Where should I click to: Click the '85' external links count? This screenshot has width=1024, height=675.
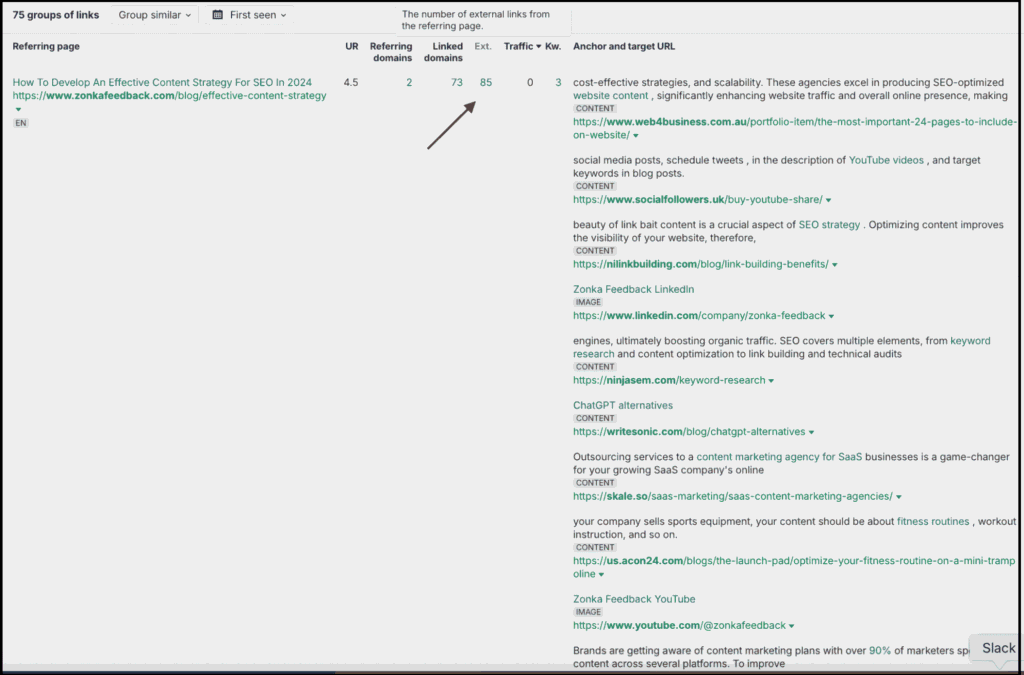pyautogui.click(x=485, y=82)
